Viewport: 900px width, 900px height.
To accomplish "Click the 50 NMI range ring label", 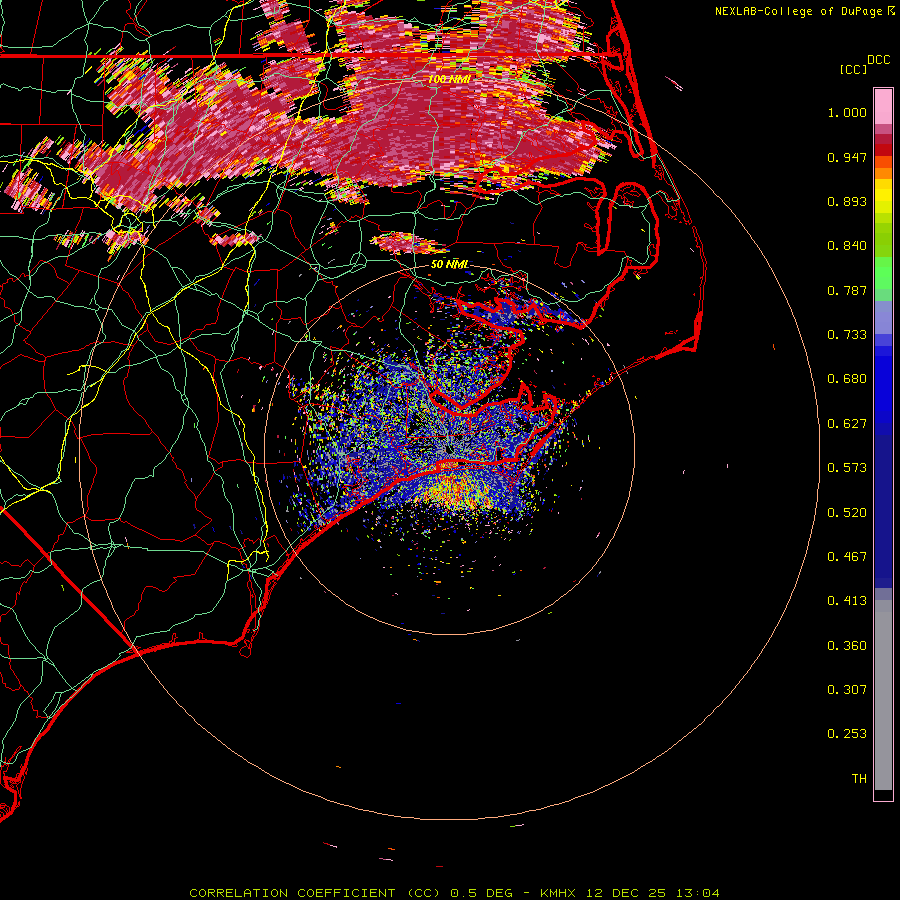I will pos(449,265).
